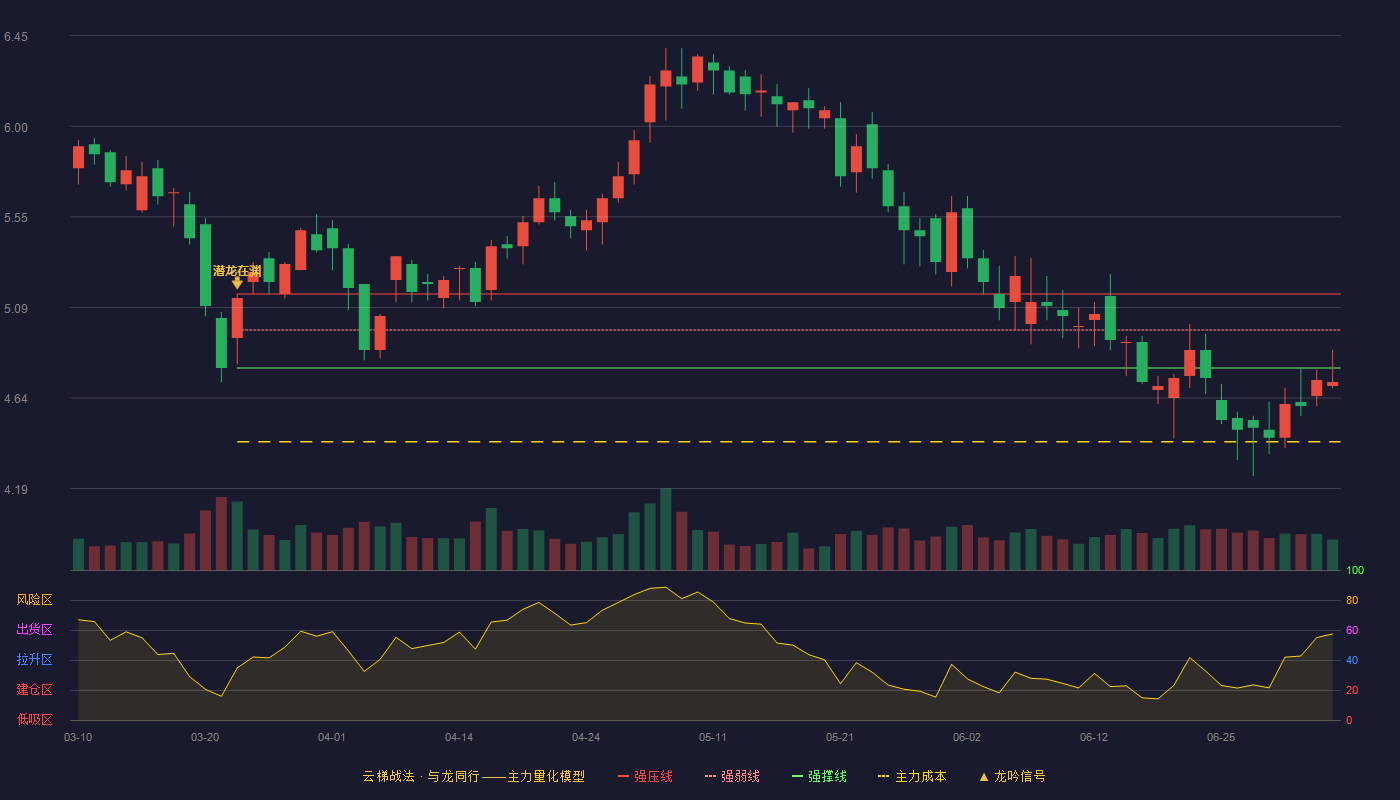
Task: Click the 04-01 date label
Action: click(x=332, y=737)
